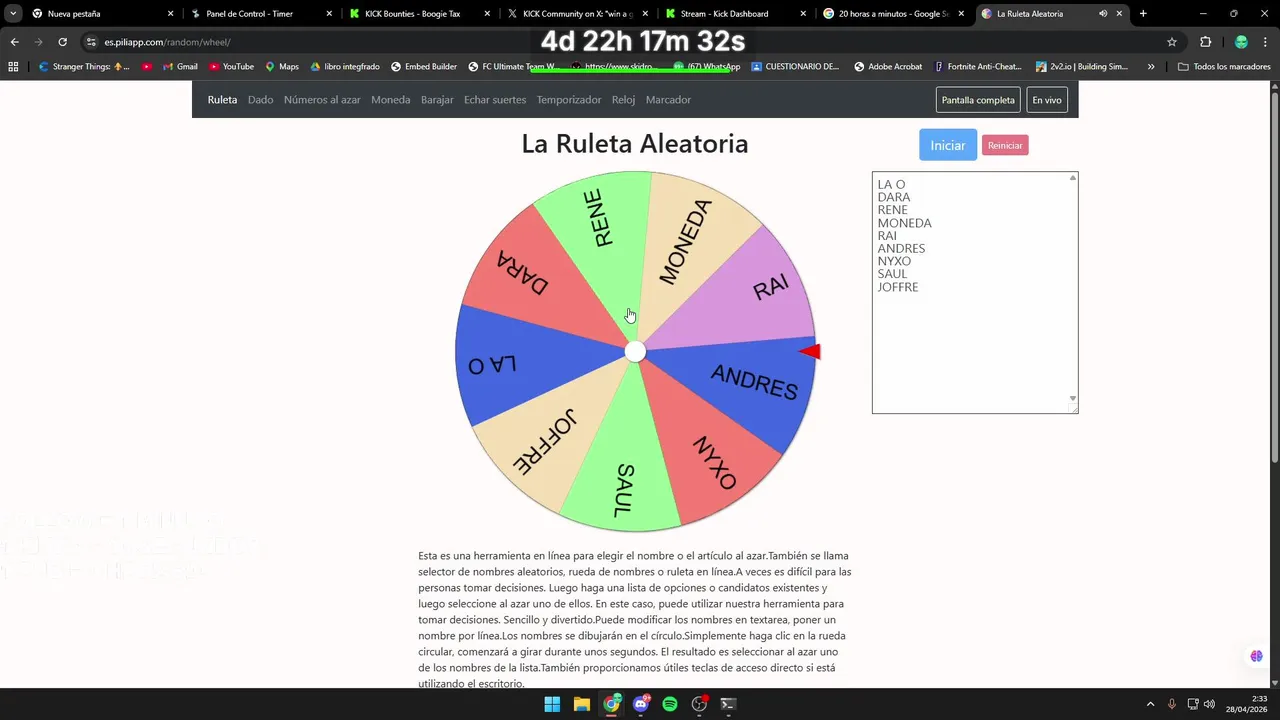Open Discord from the taskbar

(x=641, y=704)
